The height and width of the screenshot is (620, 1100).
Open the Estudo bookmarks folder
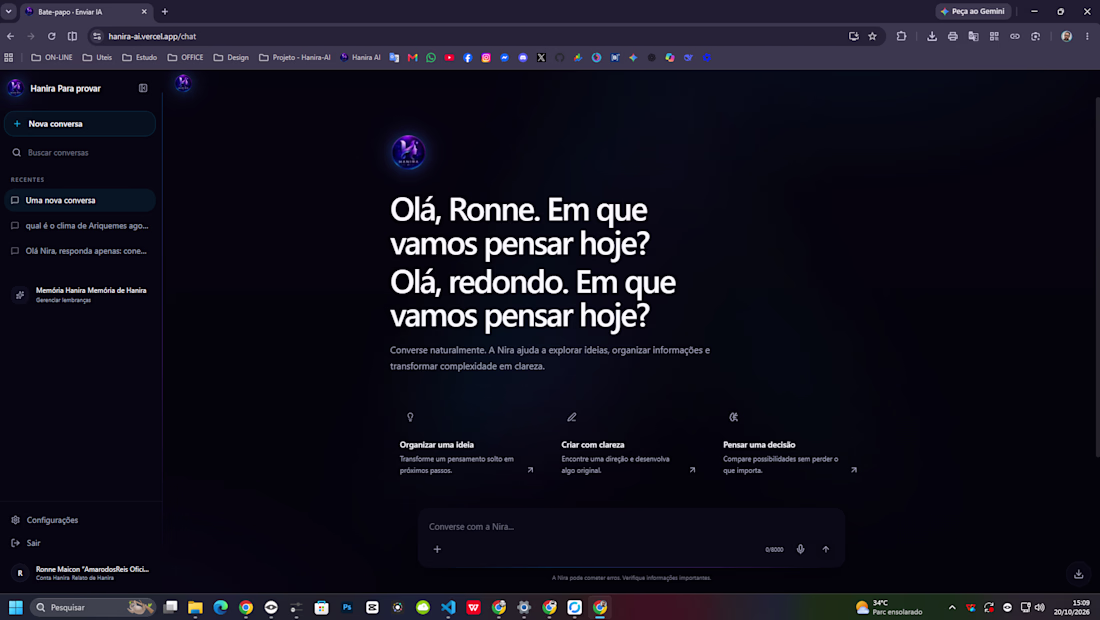tap(140, 58)
